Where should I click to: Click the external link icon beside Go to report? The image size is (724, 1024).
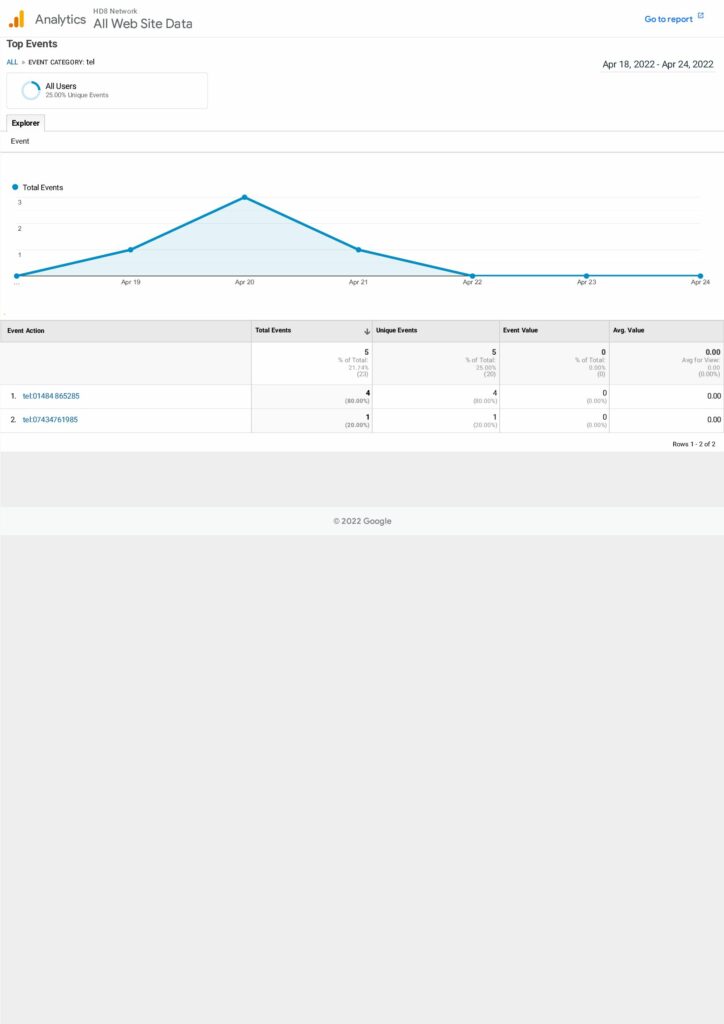point(701,18)
